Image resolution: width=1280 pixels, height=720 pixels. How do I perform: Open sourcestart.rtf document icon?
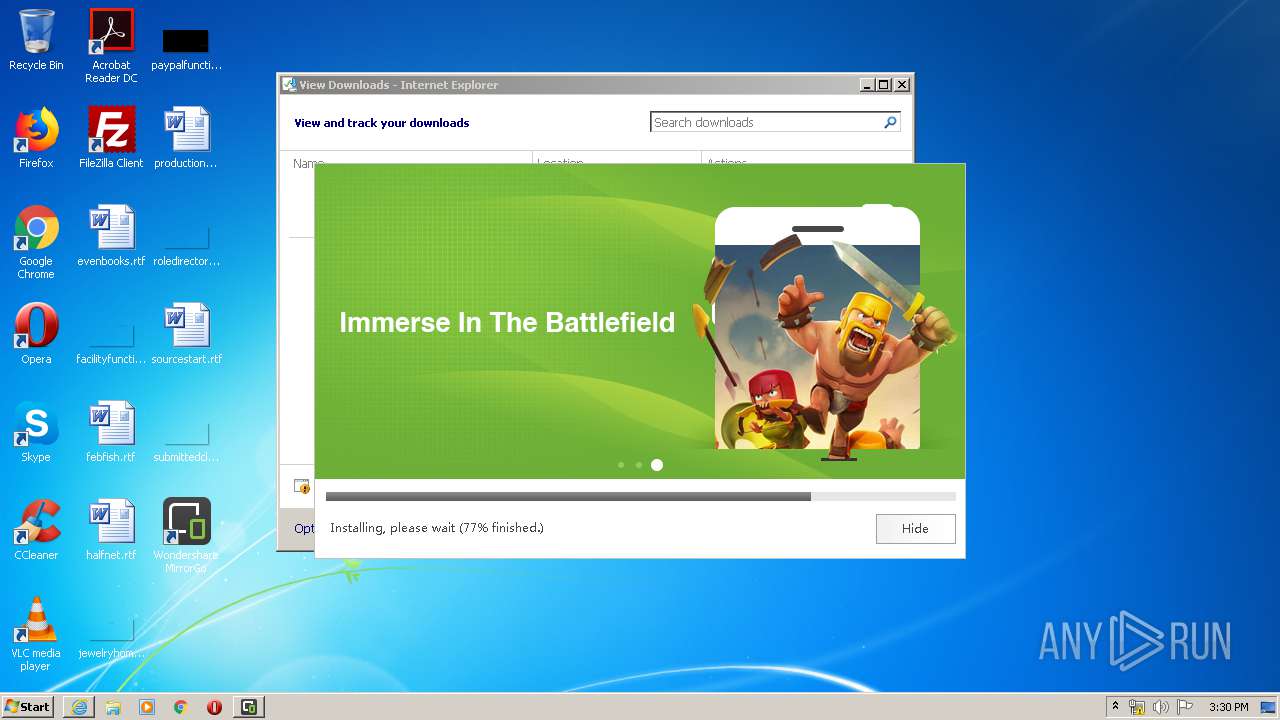pos(186,334)
